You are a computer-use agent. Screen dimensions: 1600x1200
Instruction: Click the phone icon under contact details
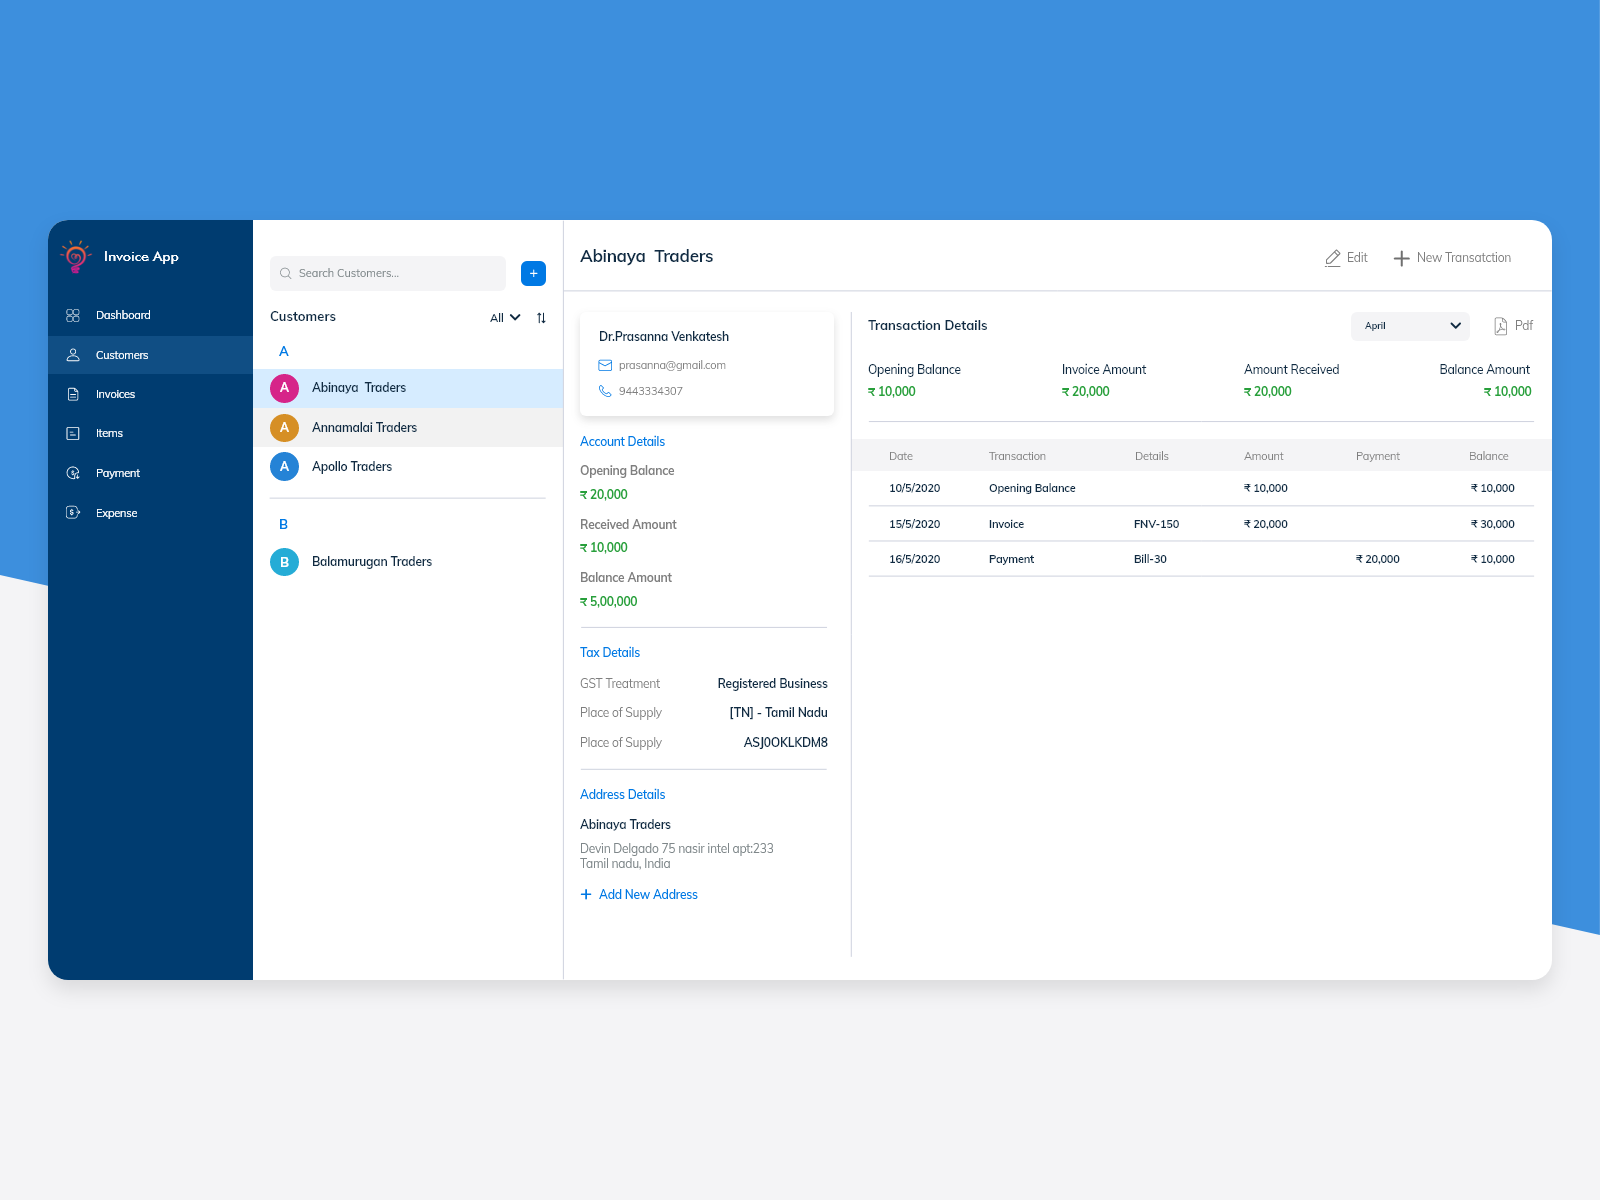(605, 391)
